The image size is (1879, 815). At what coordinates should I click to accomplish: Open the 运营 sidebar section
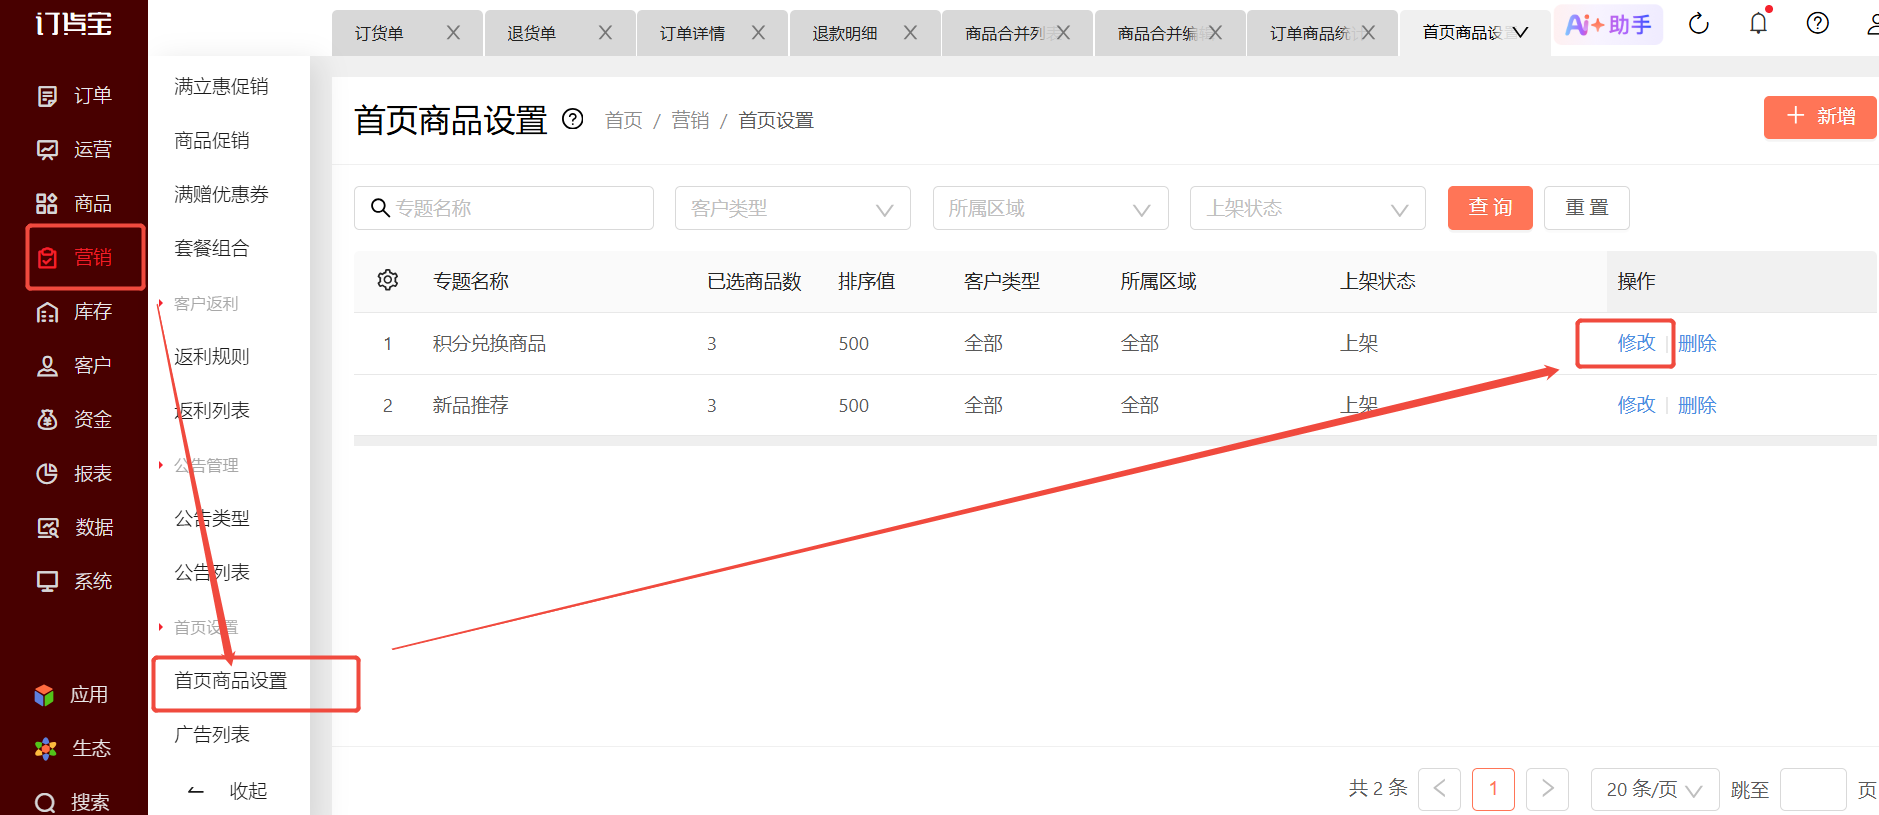coord(74,150)
